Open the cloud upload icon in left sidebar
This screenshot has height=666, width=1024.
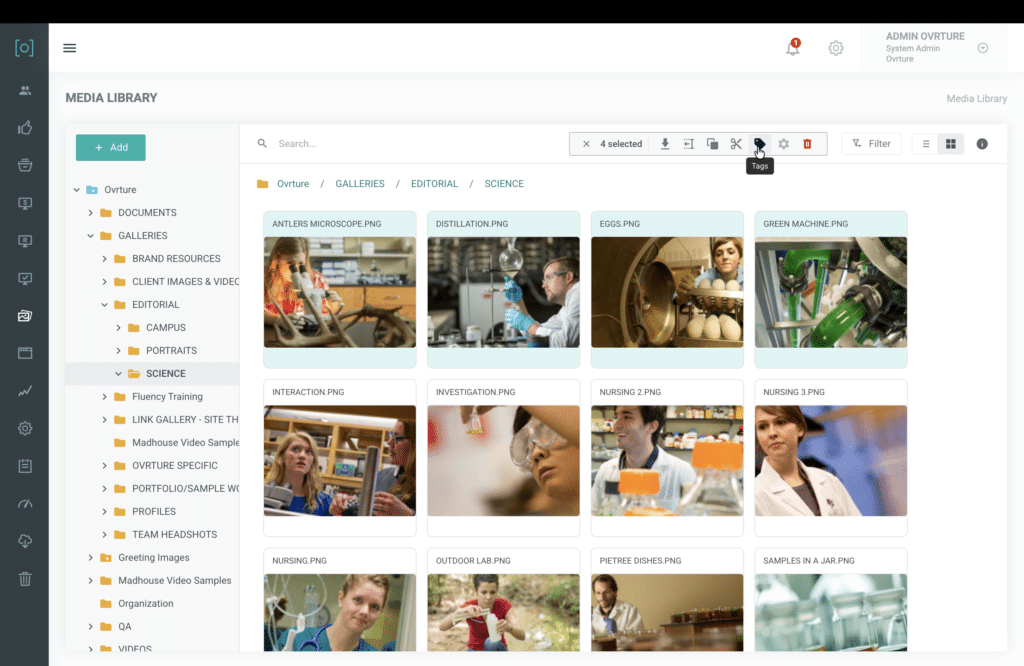24,541
